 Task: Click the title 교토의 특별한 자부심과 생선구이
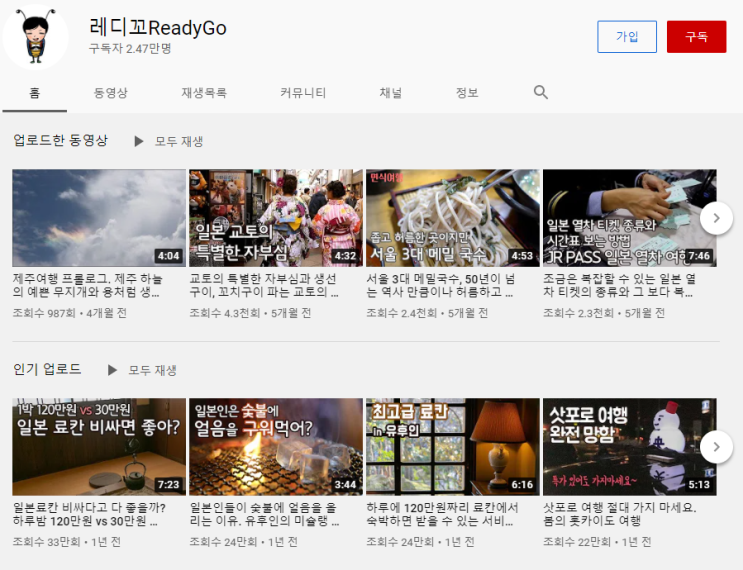[x=264, y=285]
